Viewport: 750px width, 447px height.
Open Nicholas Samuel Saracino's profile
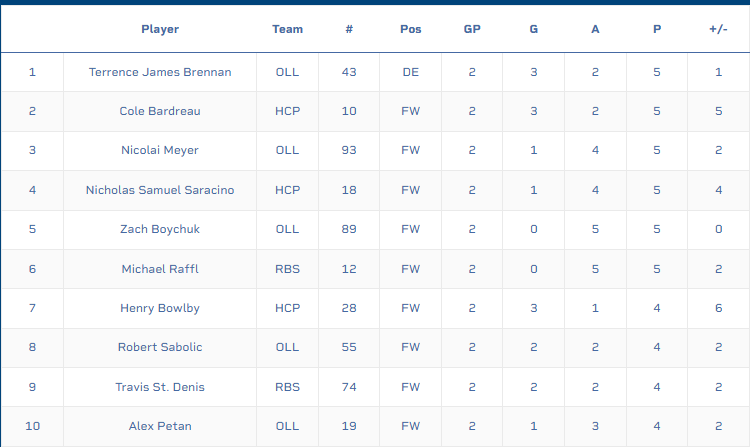160,190
